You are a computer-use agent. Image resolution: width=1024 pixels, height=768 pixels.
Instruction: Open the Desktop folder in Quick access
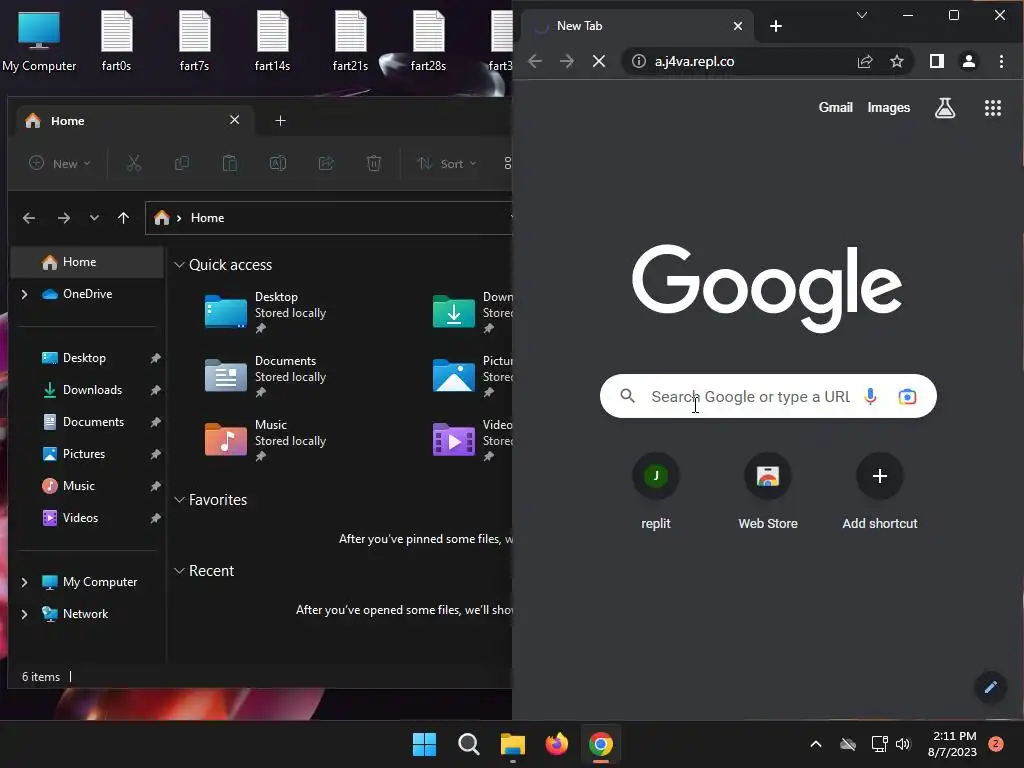(x=266, y=312)
